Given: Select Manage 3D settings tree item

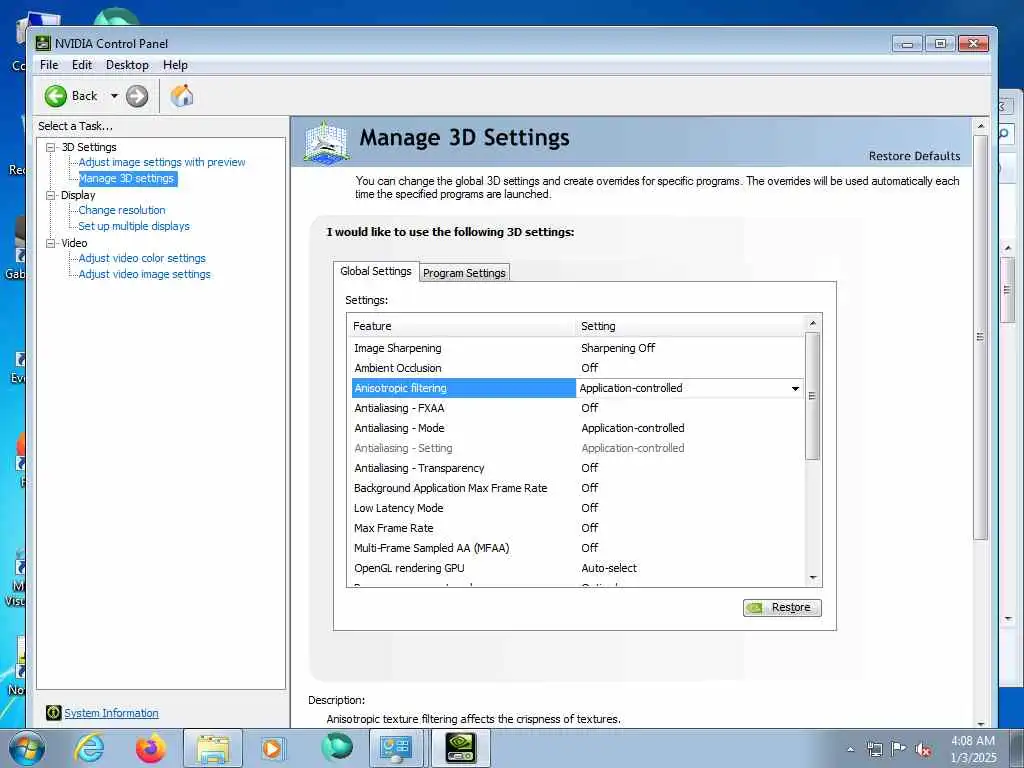Looking at the screenshot, I should (127, 178).
